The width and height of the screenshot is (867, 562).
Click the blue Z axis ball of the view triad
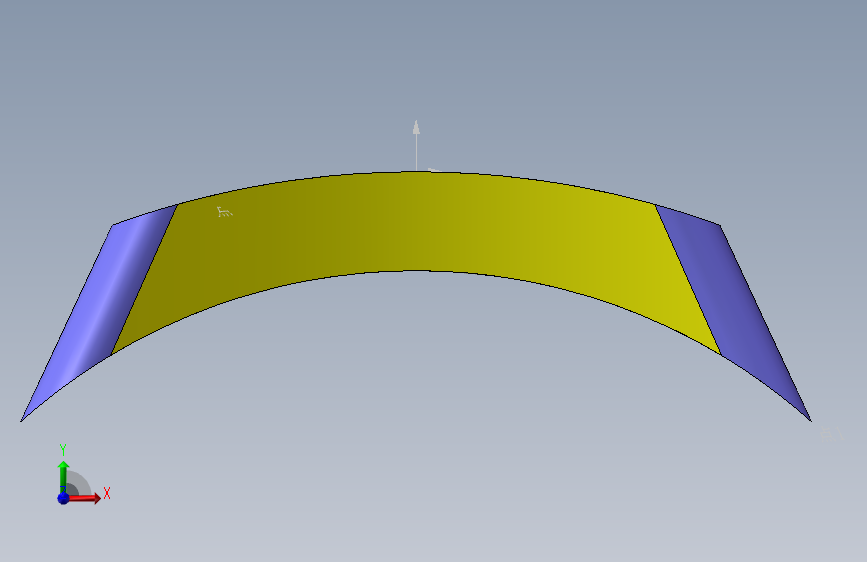point(64,498)
